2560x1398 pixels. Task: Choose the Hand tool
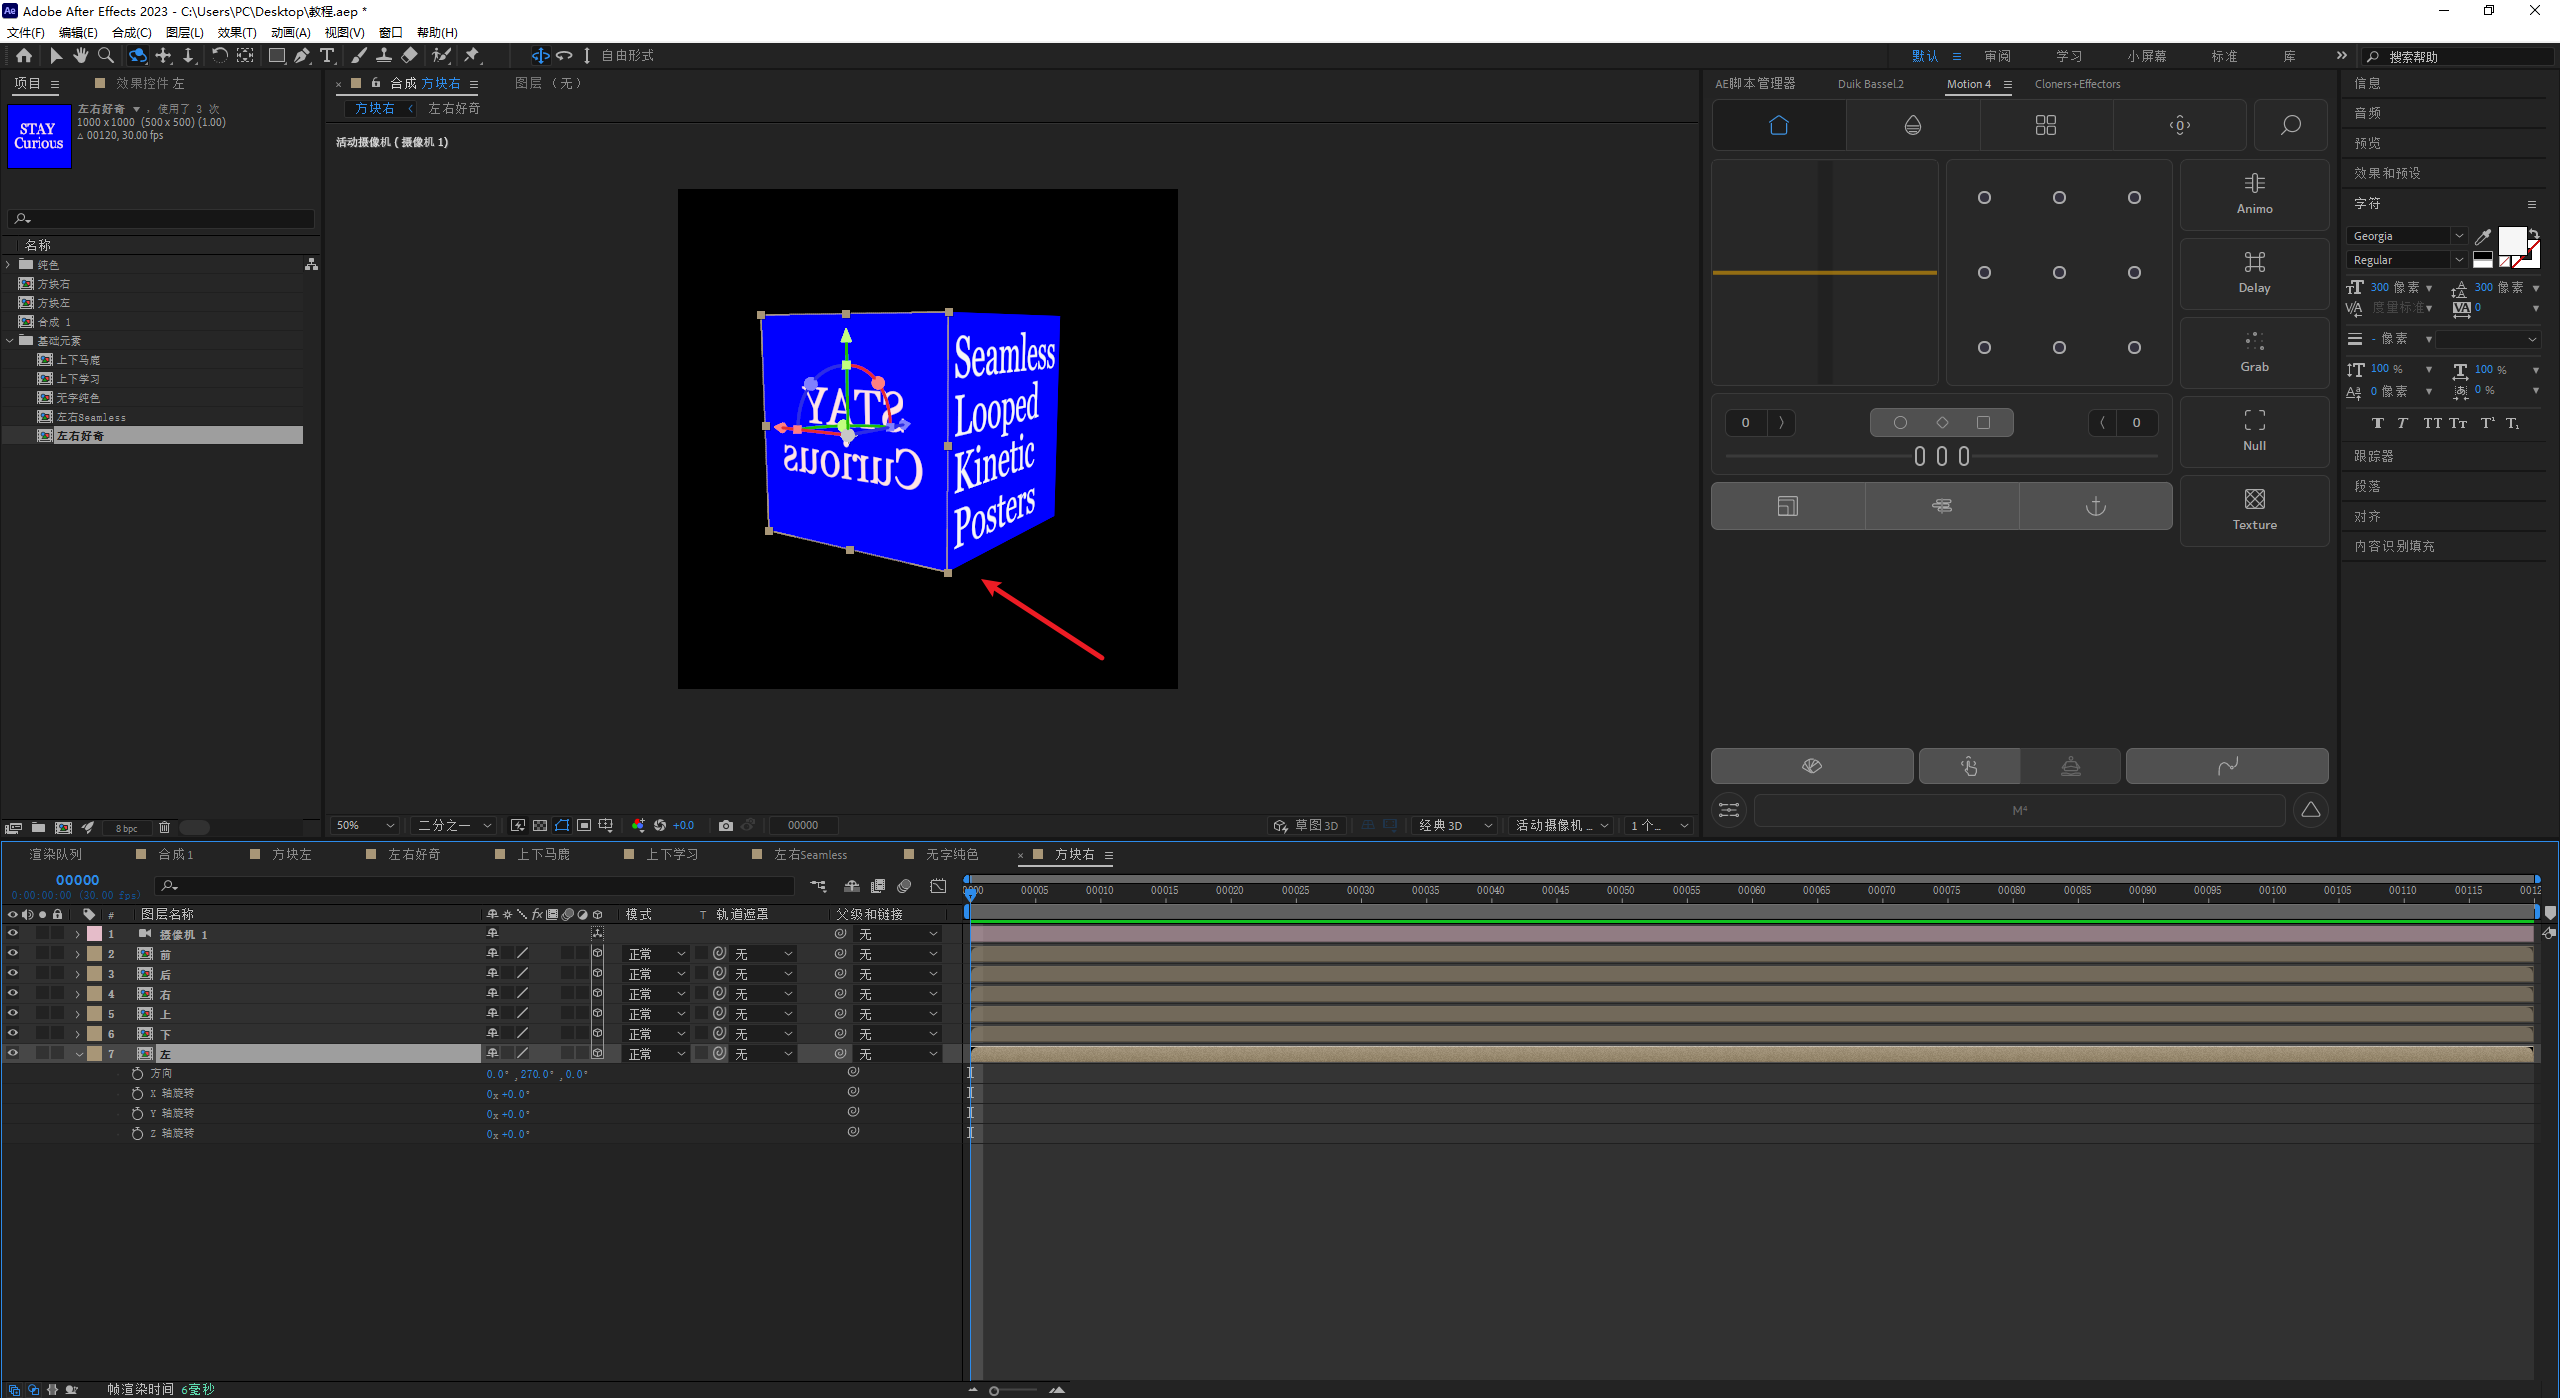(x=80, y=56)
